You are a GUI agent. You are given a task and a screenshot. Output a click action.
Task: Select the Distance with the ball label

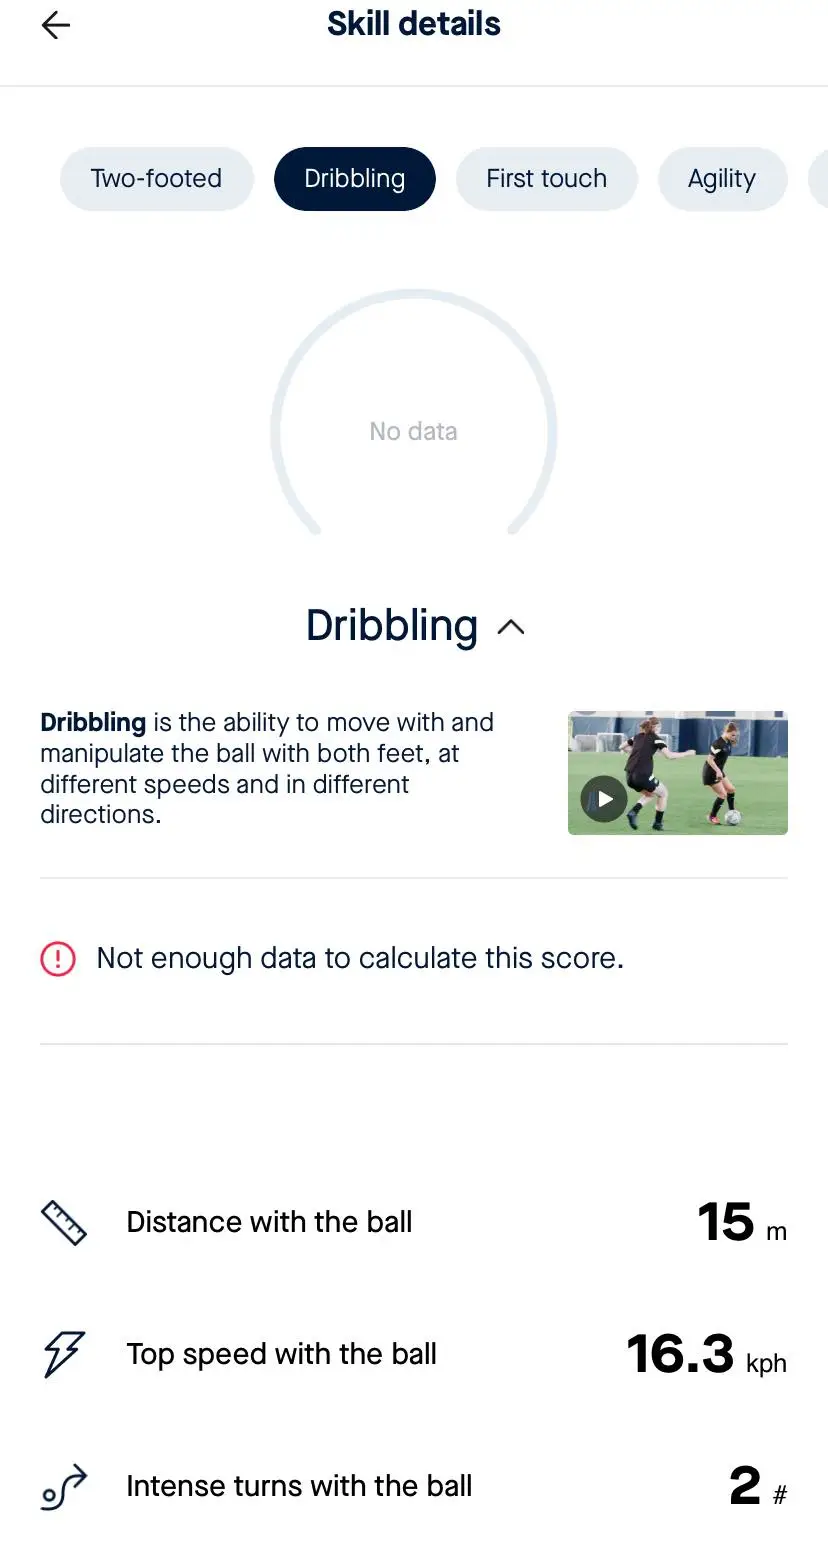point(269,1222)
